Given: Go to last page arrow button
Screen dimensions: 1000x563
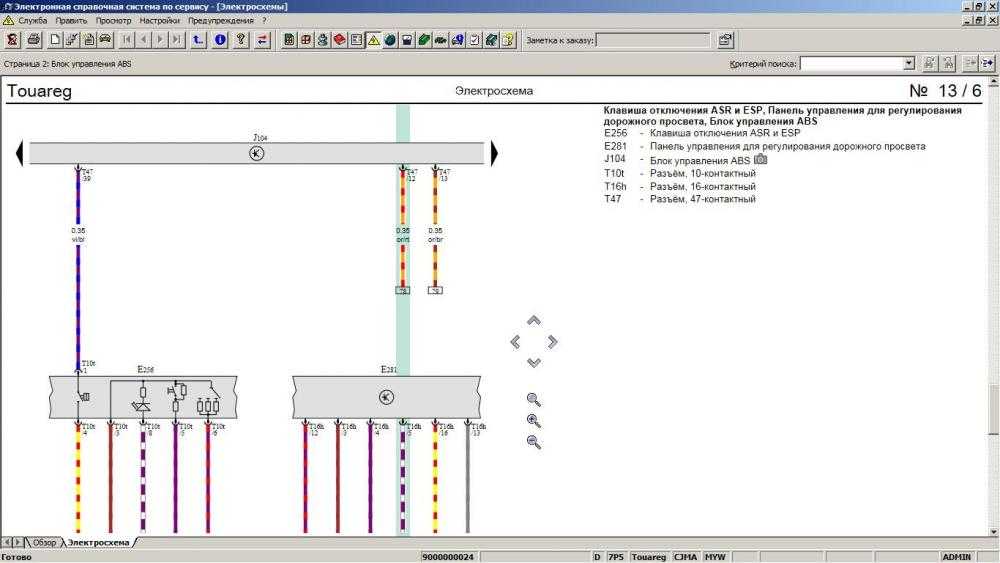Looking at the screenshot, I should pyautogui.click(x=177, y=40).
